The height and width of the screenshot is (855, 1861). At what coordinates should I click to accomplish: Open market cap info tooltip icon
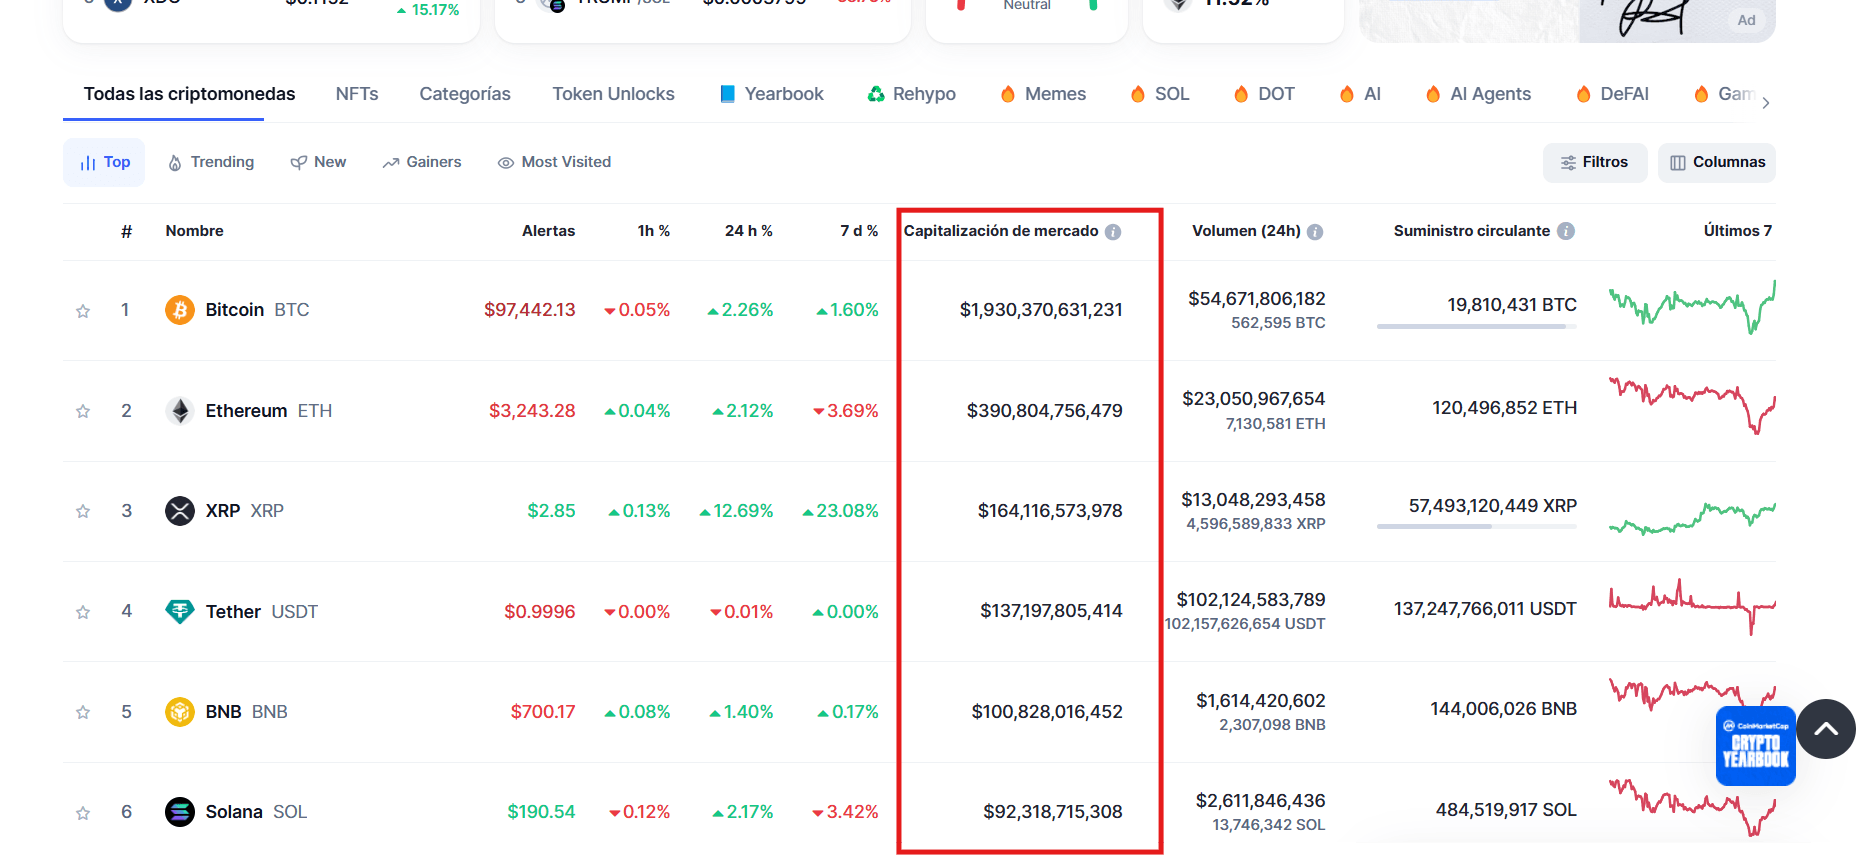[1113, 232]
